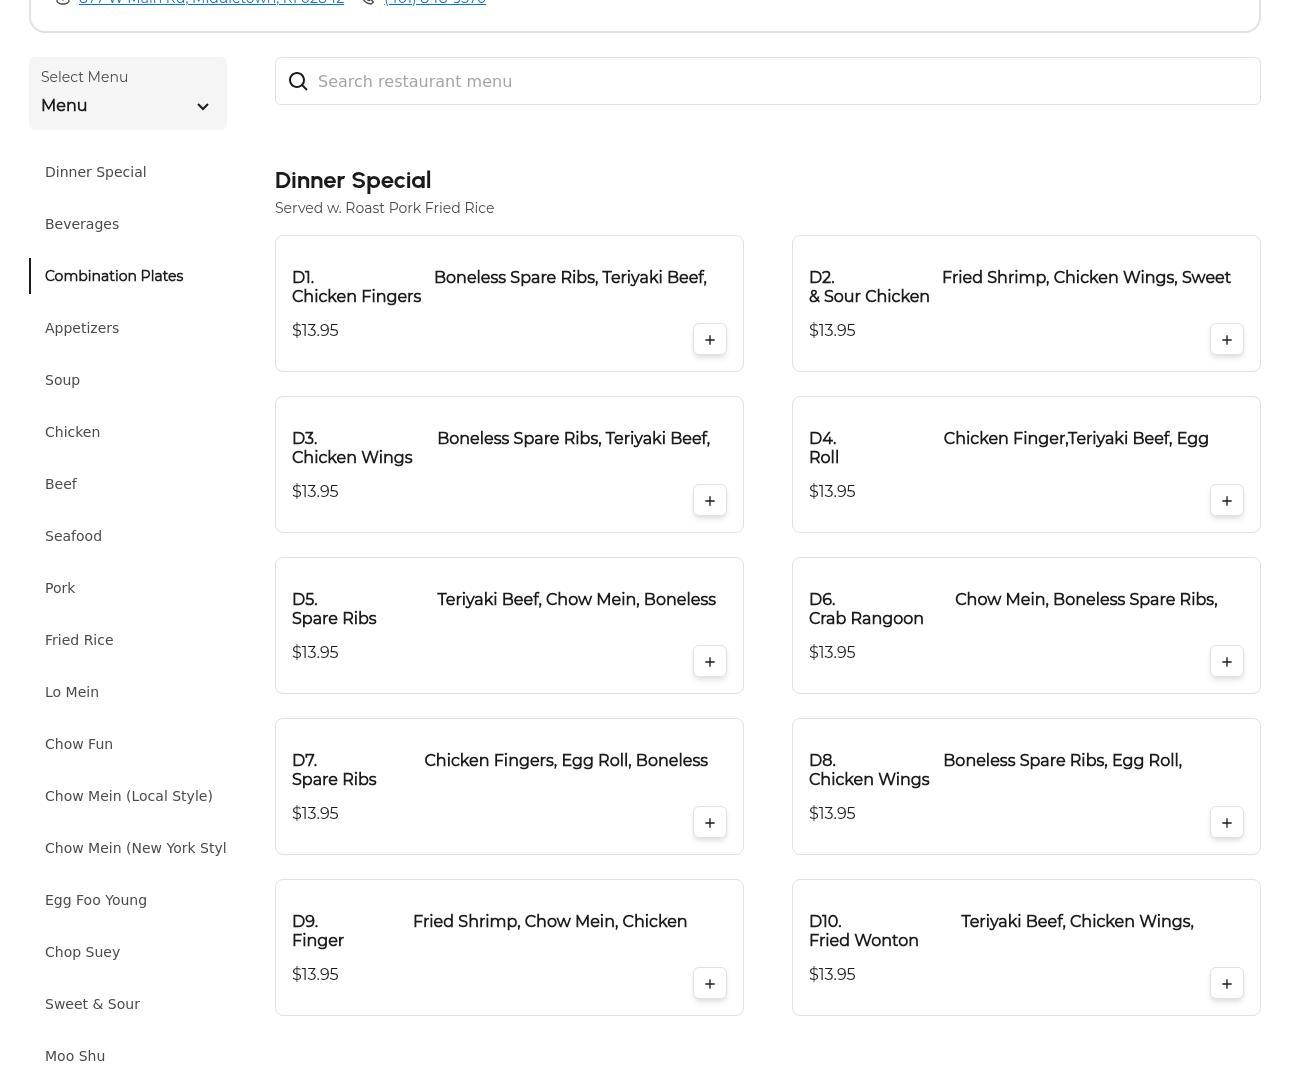Add D1 dinner special to cart
The image size is (1290, 1083).
[x=709, y=340]
